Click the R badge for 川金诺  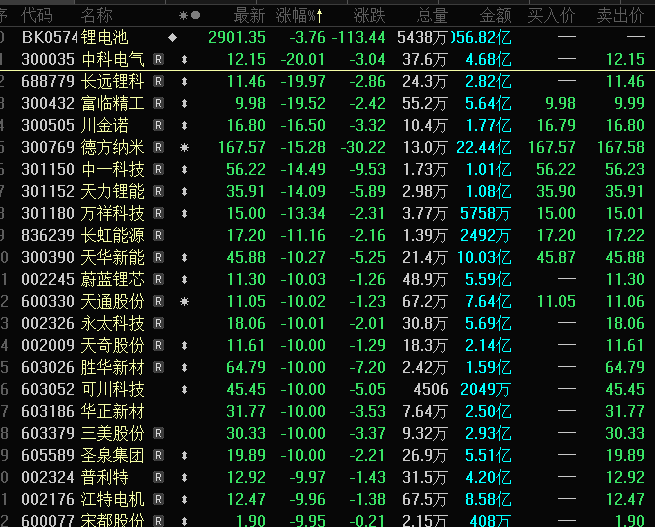pos(158,125)
